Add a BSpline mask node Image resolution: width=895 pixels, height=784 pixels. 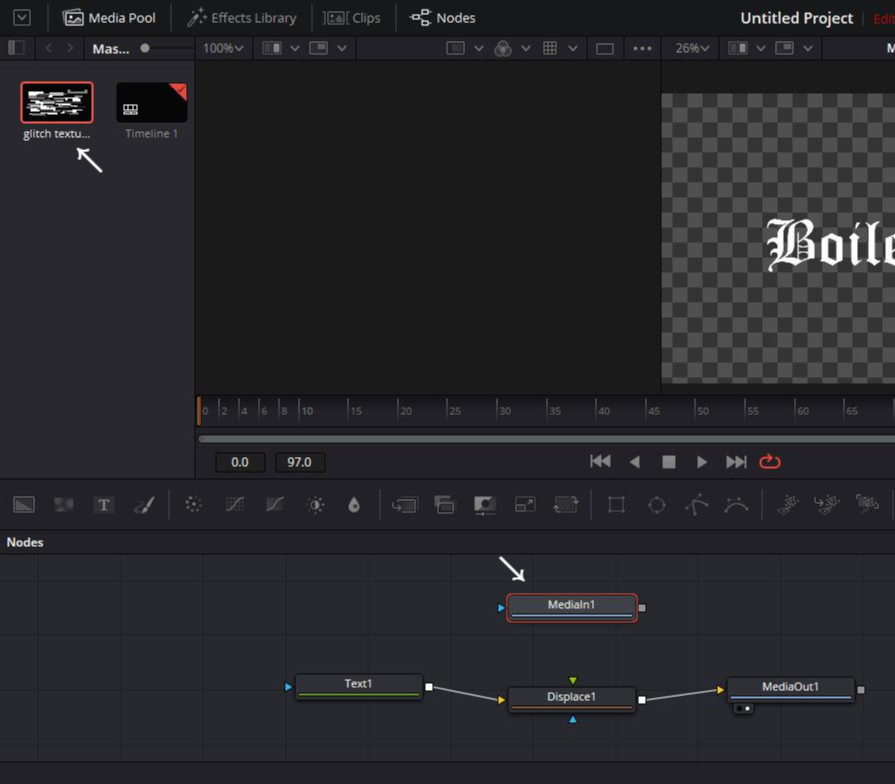736,505
